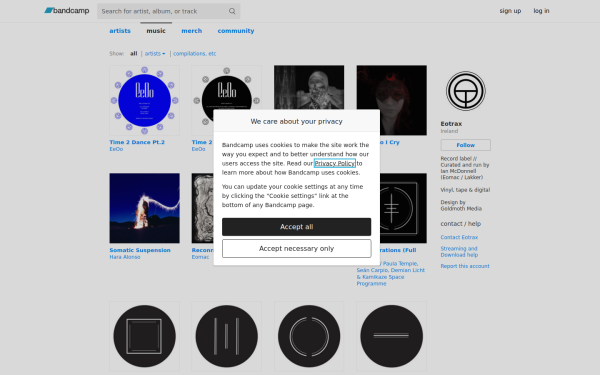Filter by compilations, etc
Viewport: 600px width, 375px height.
(x=194, y=54)
